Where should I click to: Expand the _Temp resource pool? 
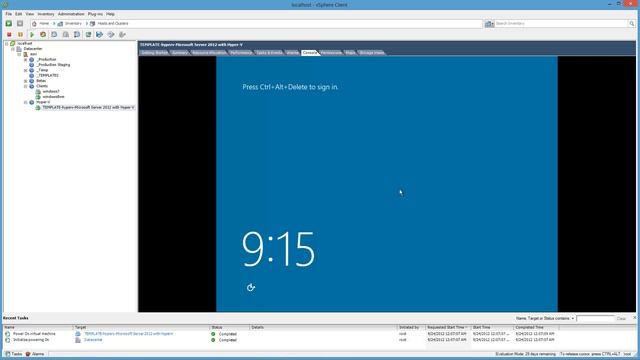click(x=26, y=70)
